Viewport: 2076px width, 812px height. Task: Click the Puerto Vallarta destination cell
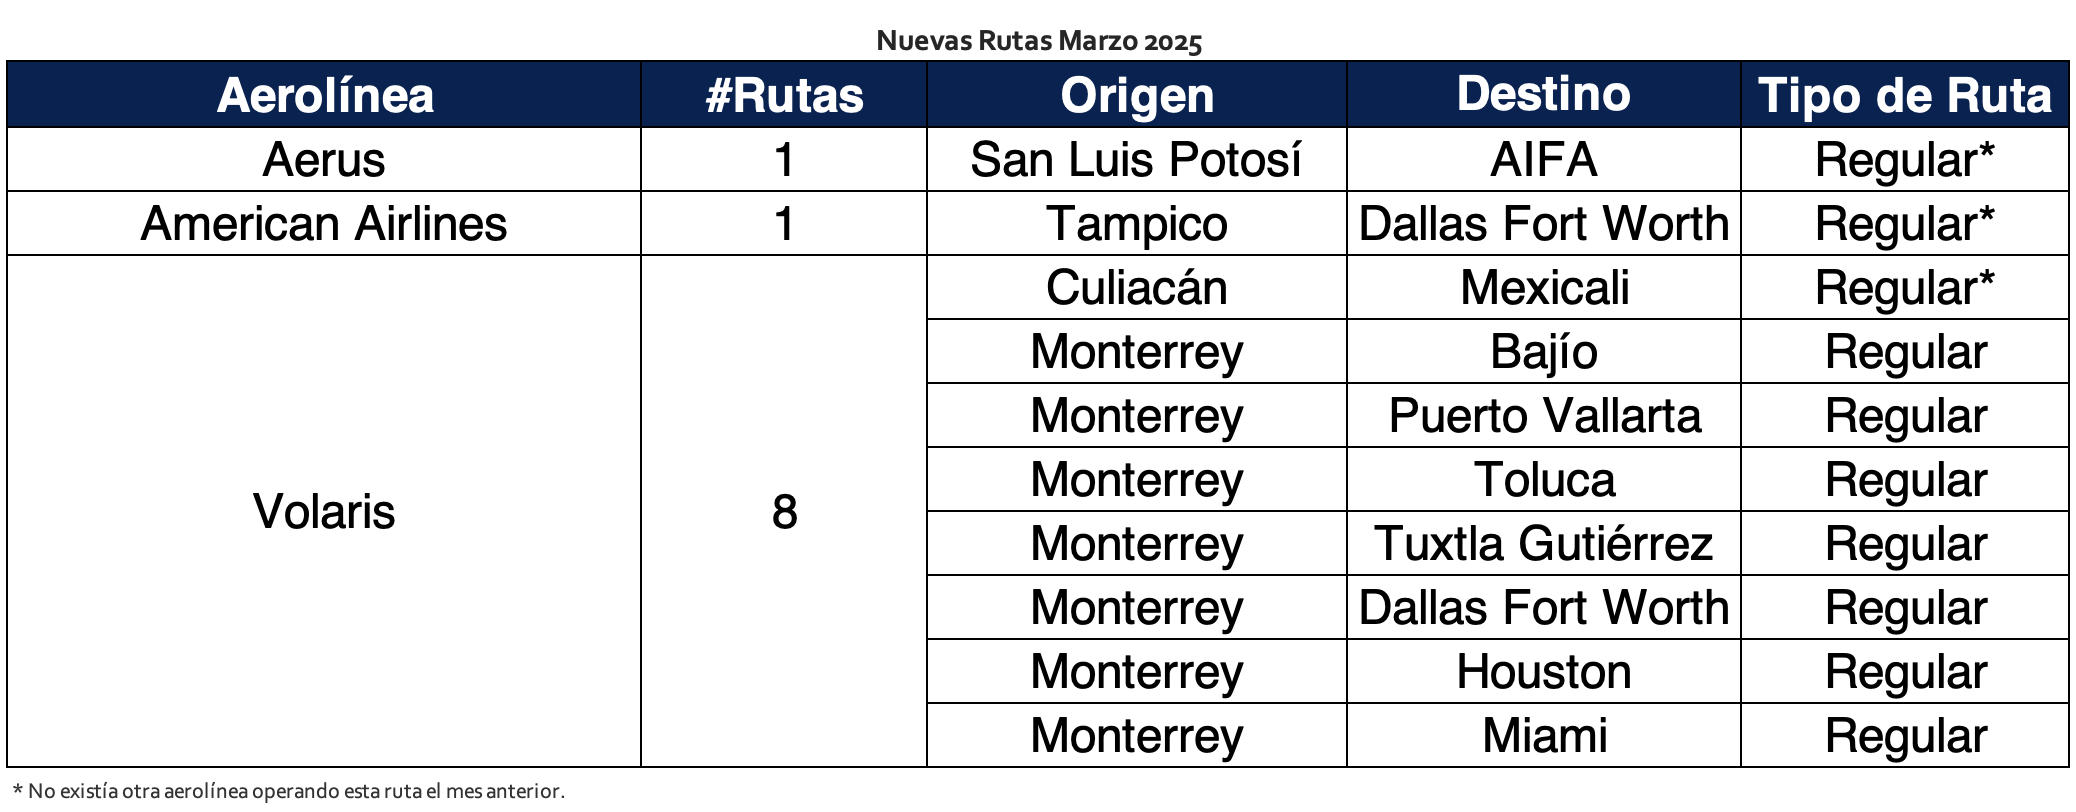[x=1543, y=416]
